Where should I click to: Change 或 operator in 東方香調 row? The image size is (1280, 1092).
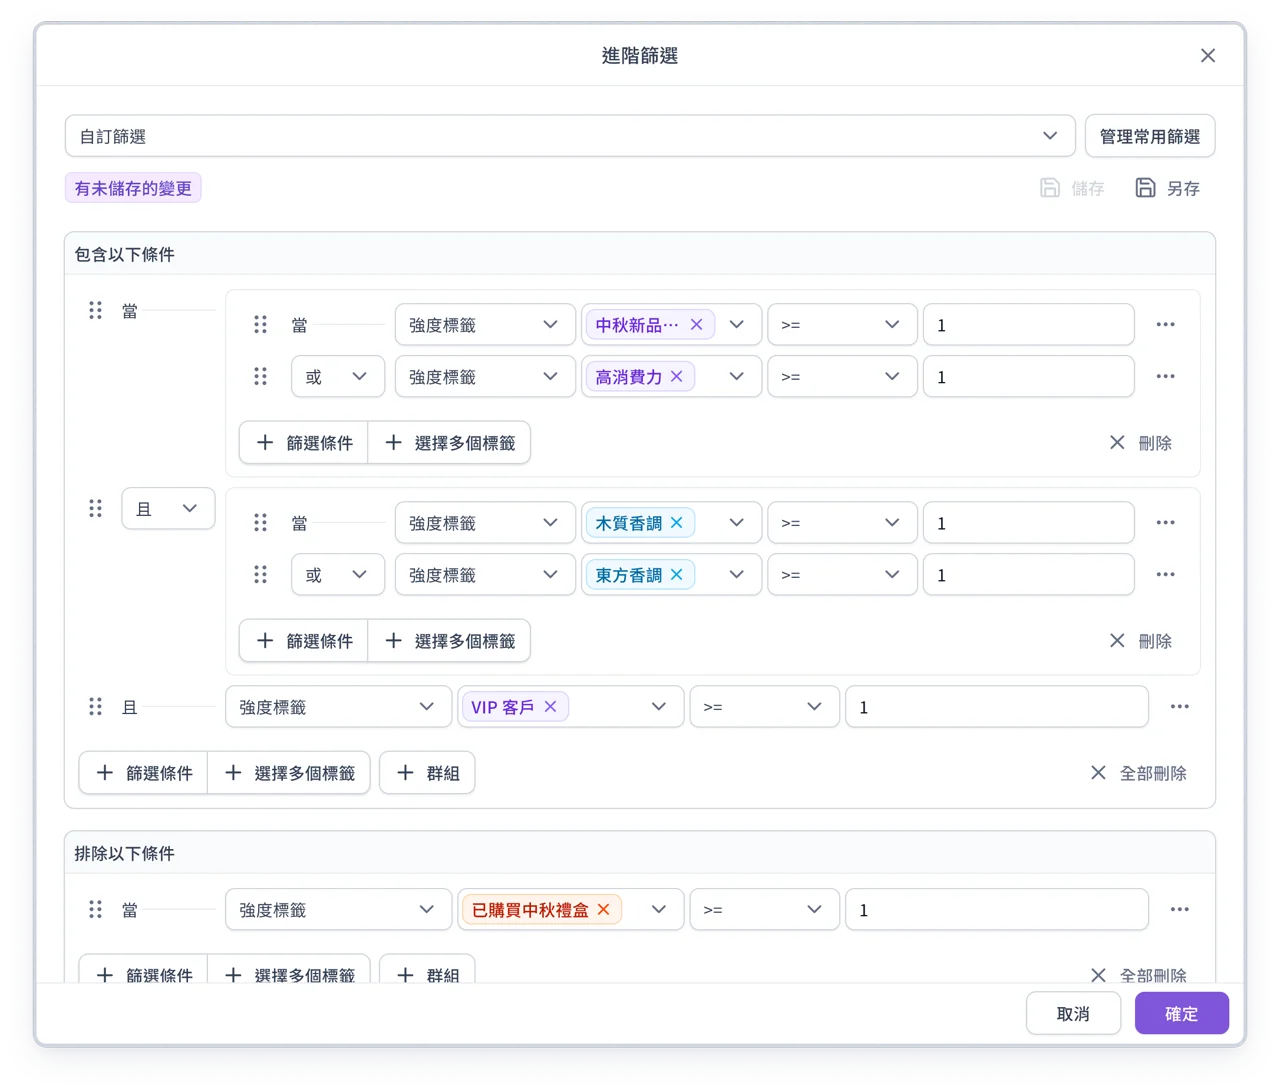[338, 575]
